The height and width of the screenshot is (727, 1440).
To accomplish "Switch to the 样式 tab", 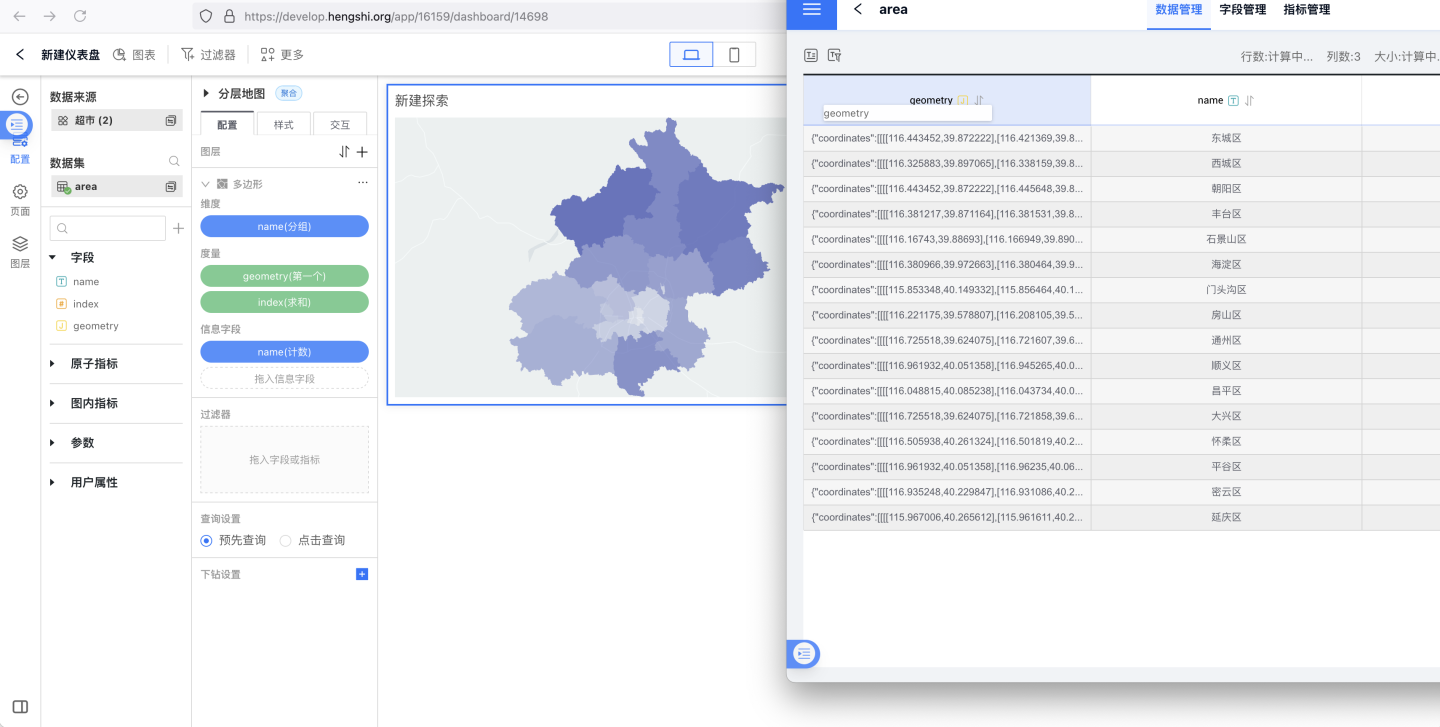I will point(284,125).
